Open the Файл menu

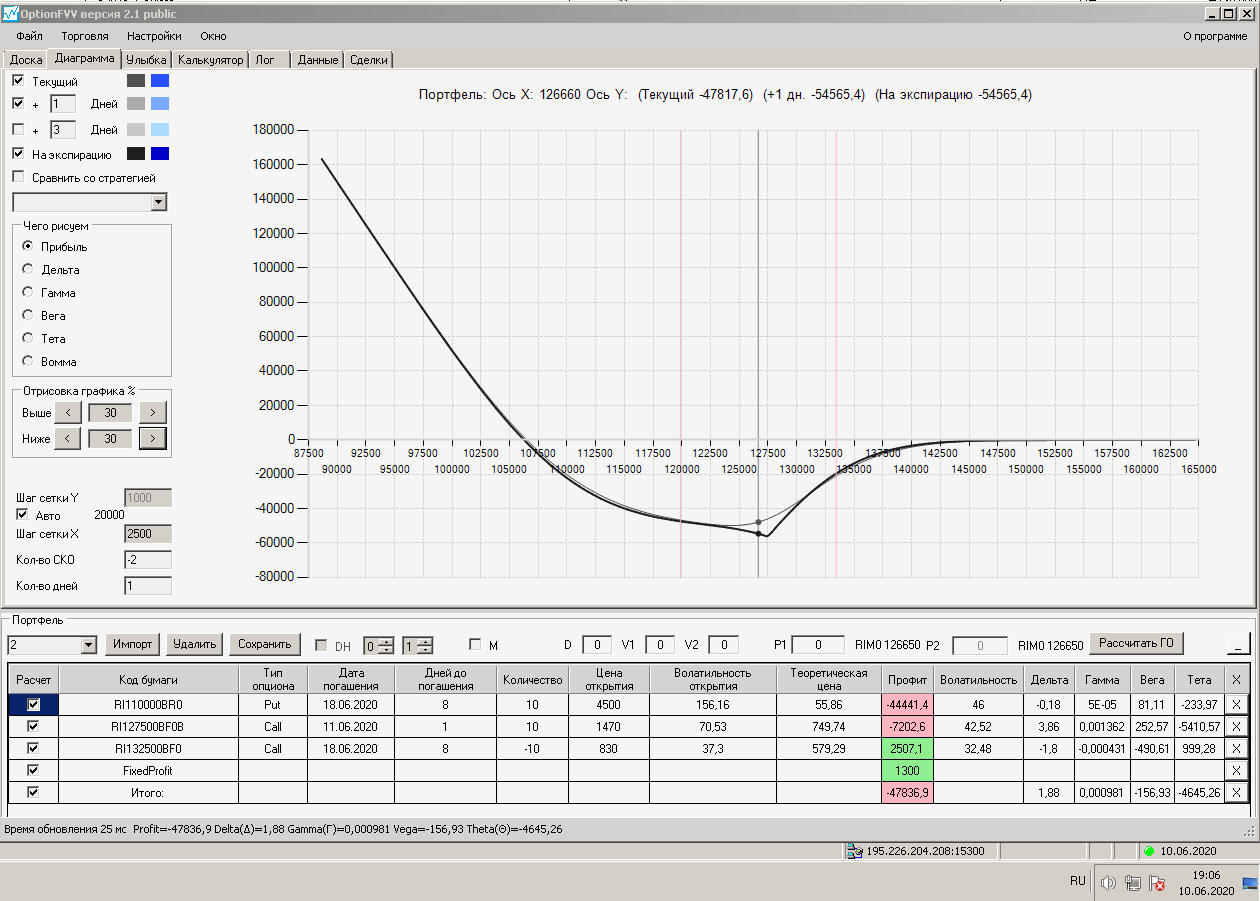[30, 36]
